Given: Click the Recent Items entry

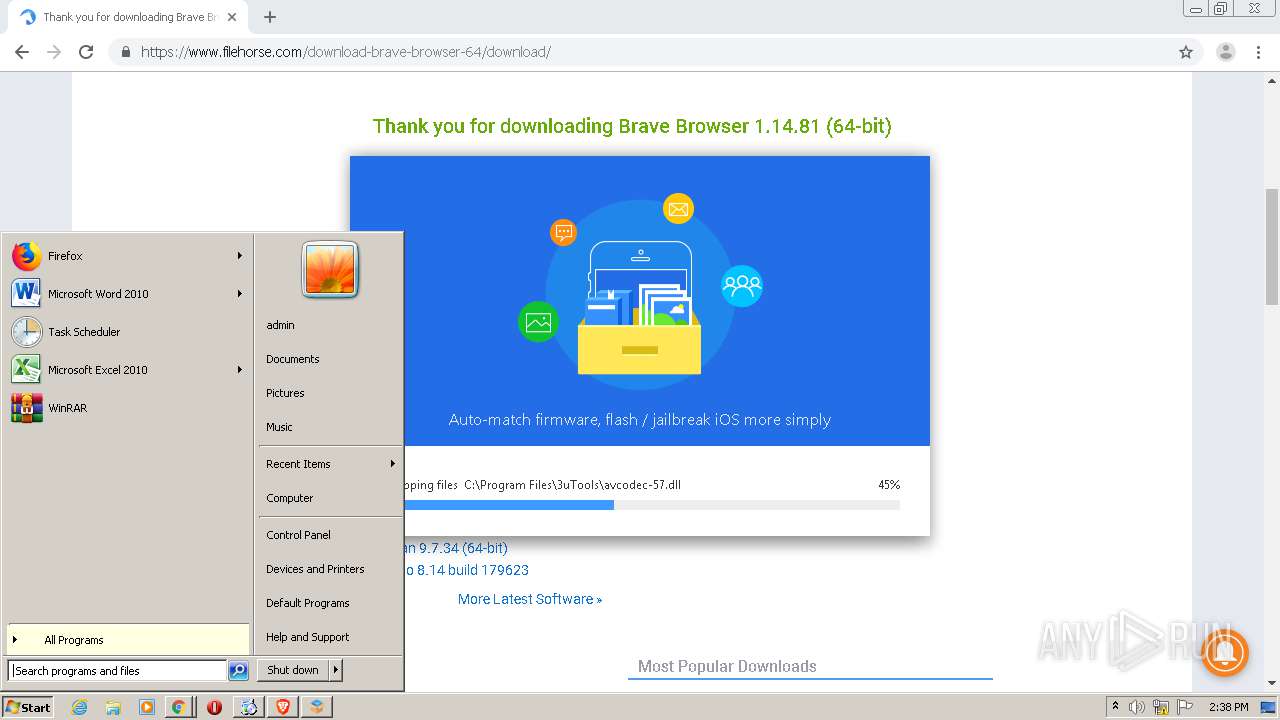Looking at the screenshot, I should click(x=330, y=464).
